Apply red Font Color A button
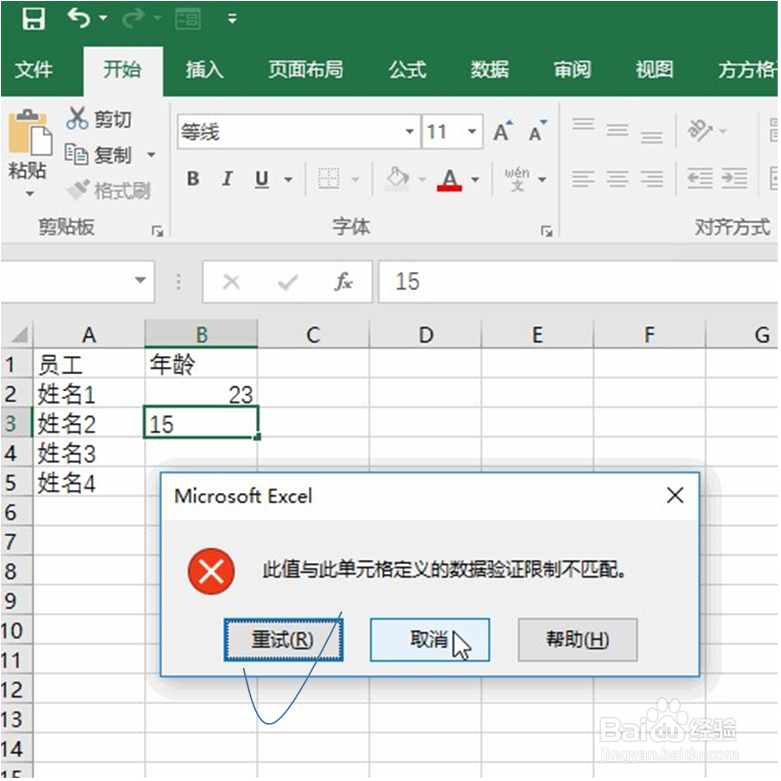The height and width of the screenshot is (781, 781). [x=449, y=179]
